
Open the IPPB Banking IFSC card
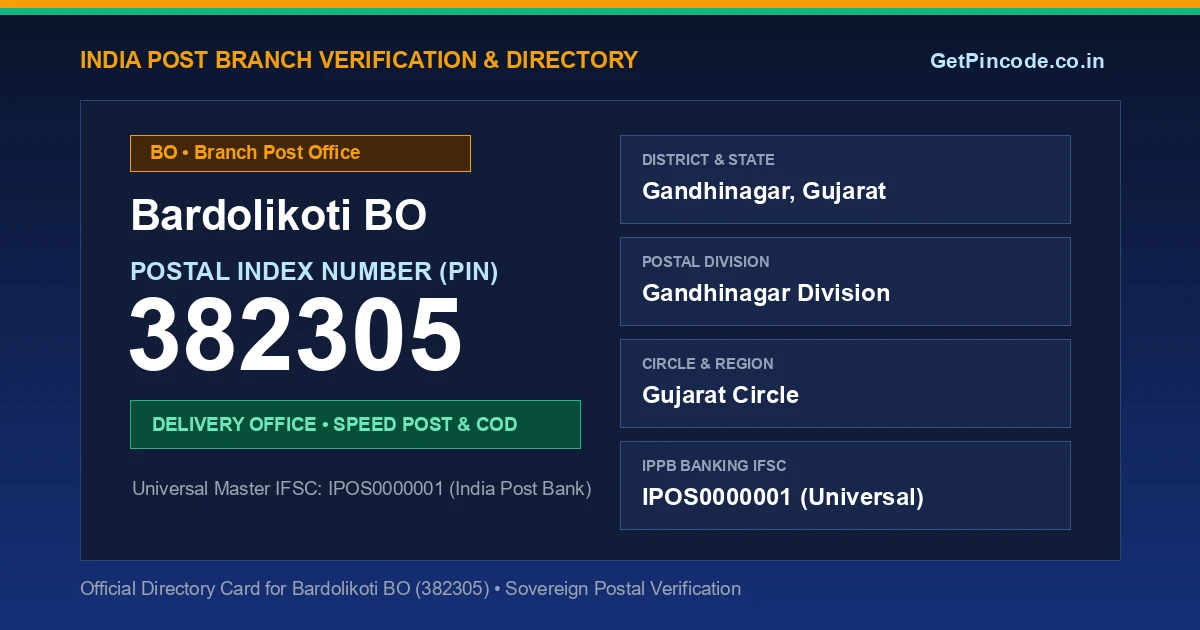tap(845, 485)
